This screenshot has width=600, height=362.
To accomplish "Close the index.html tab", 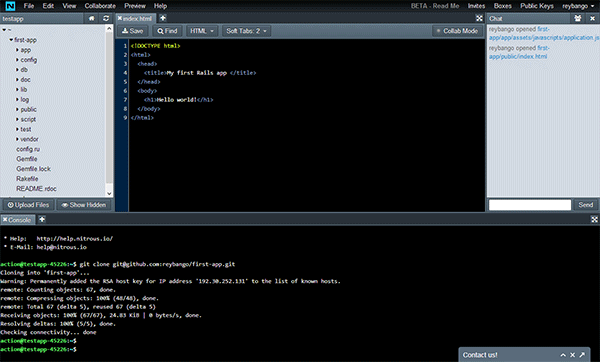I will 120,18.
